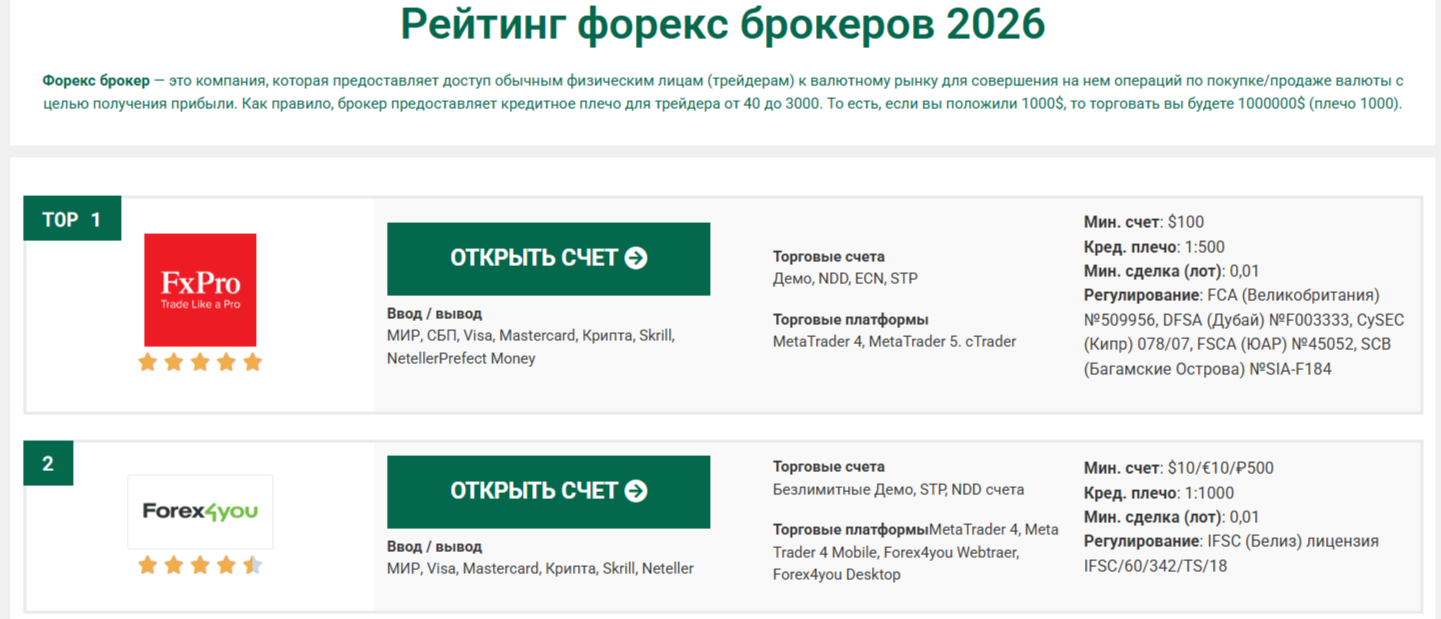Click text Forex4you Desktop
The height and width of the screenshot is (619, 1441).
(x=836, y=575)
